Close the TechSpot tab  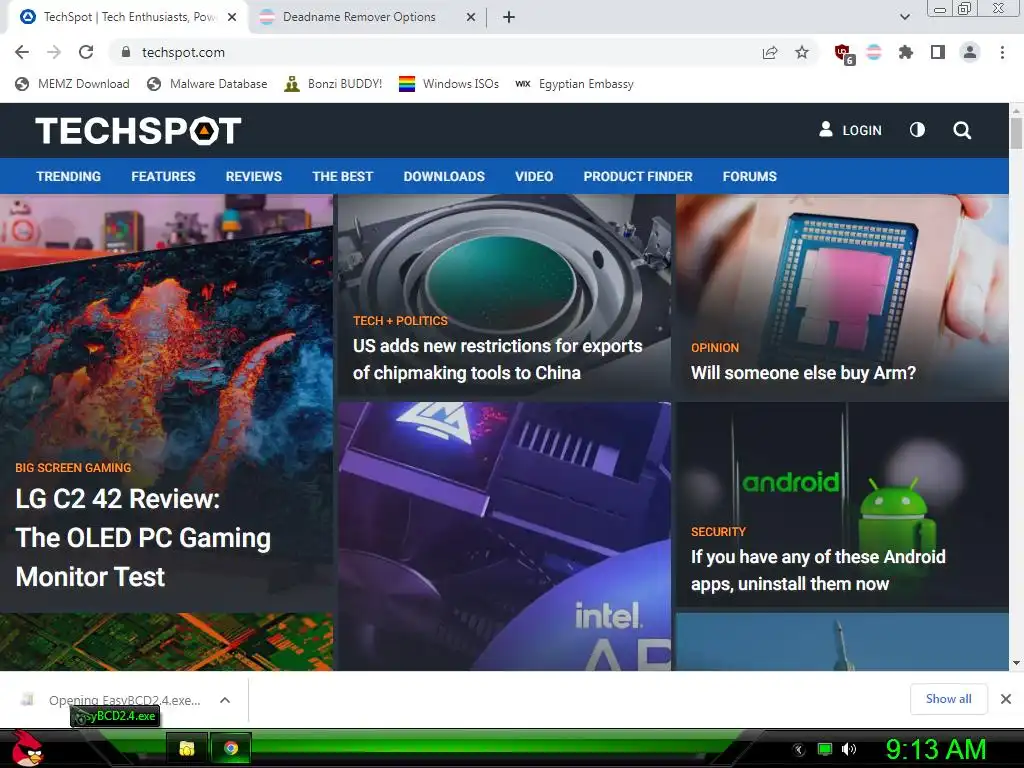[x=232, y=17]
